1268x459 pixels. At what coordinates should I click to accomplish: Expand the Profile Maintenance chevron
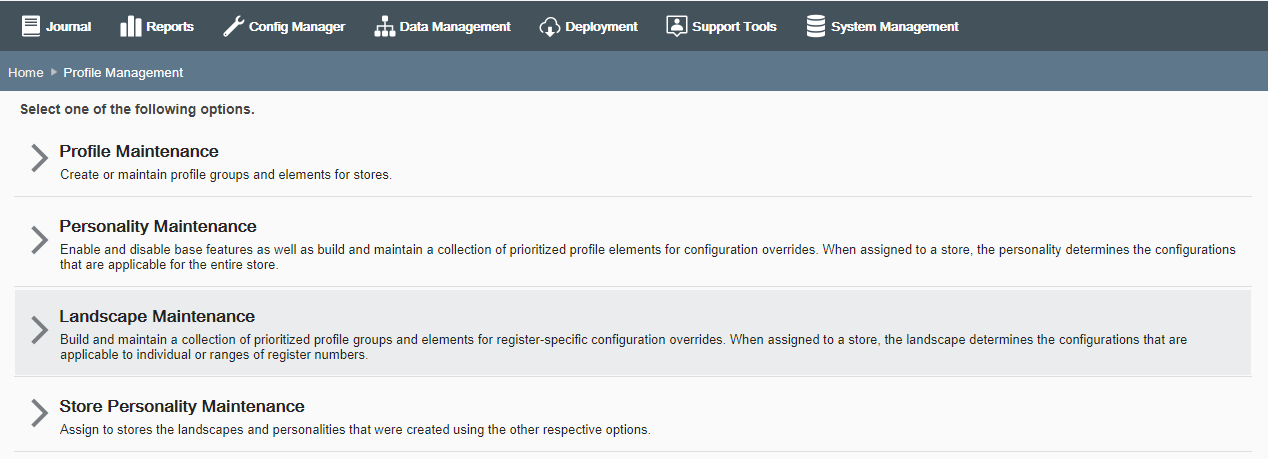39,159
